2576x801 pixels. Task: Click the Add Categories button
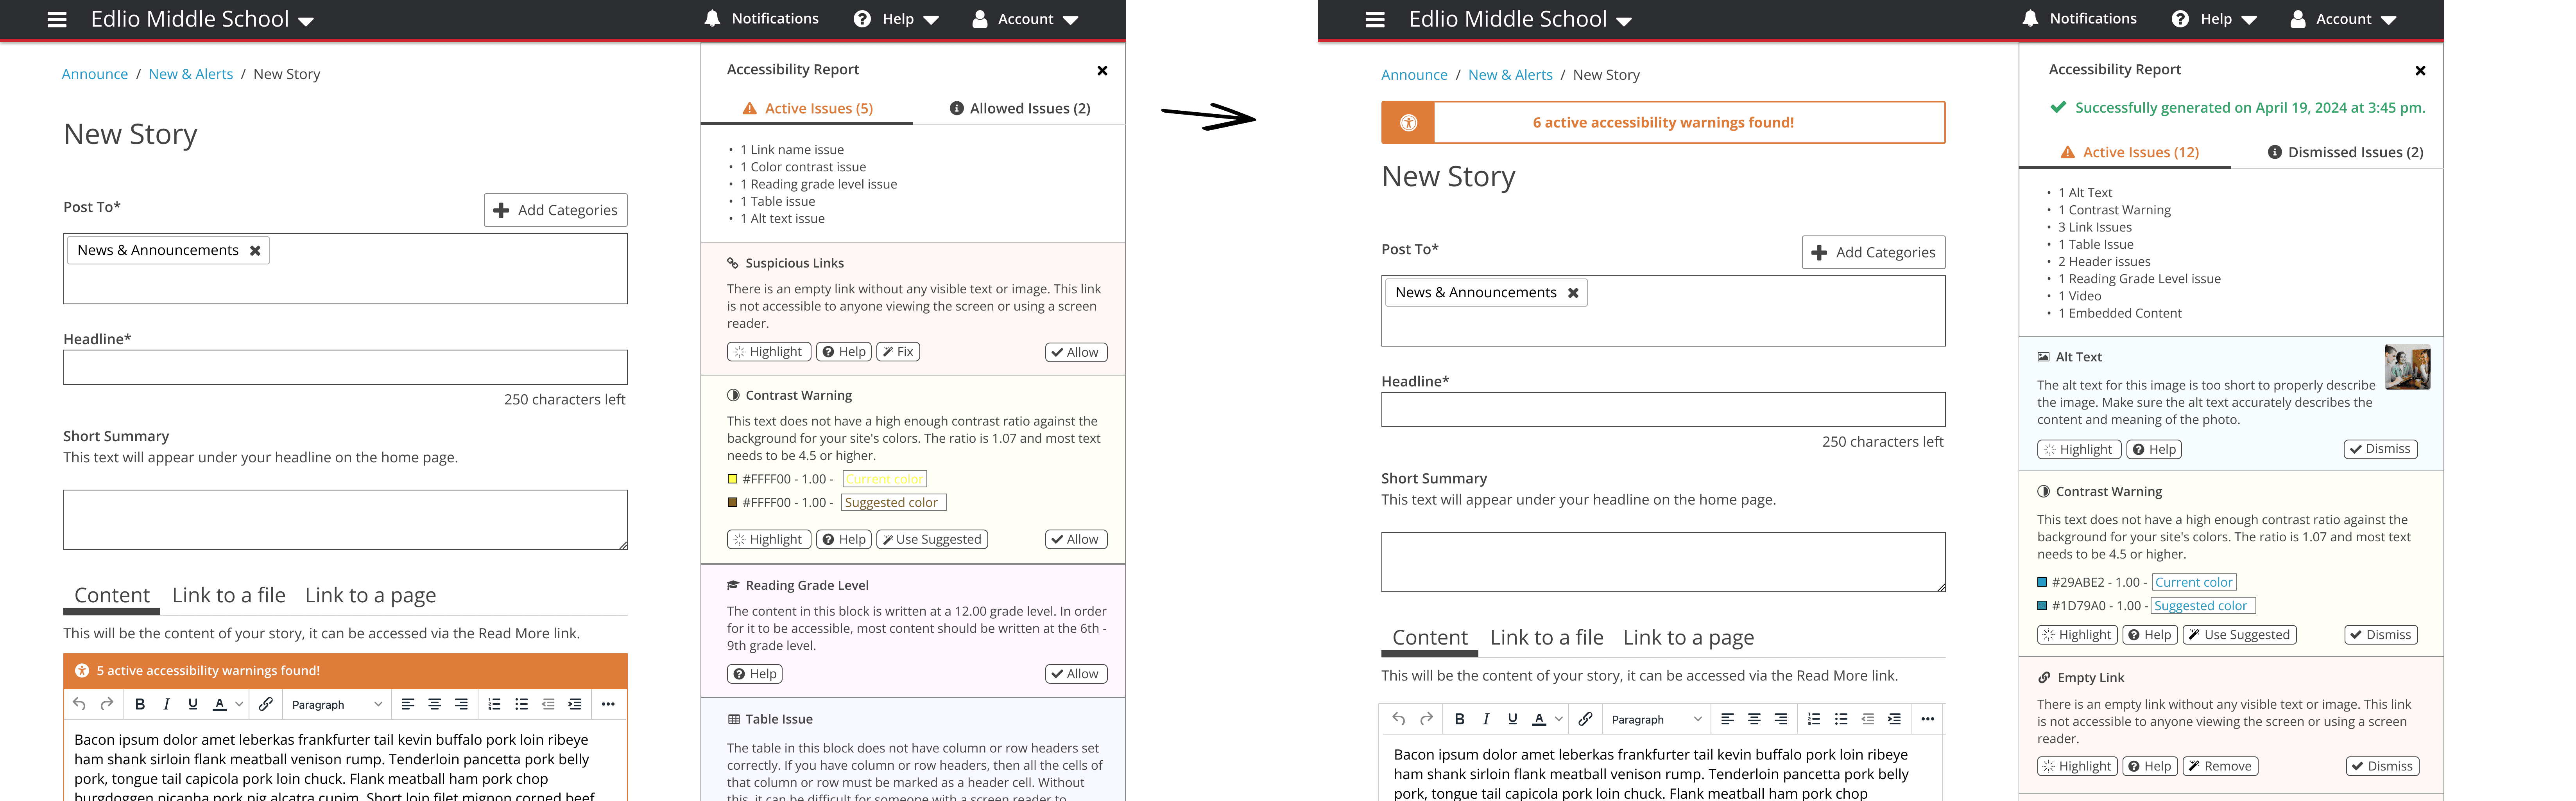click(x=556, y=210)
